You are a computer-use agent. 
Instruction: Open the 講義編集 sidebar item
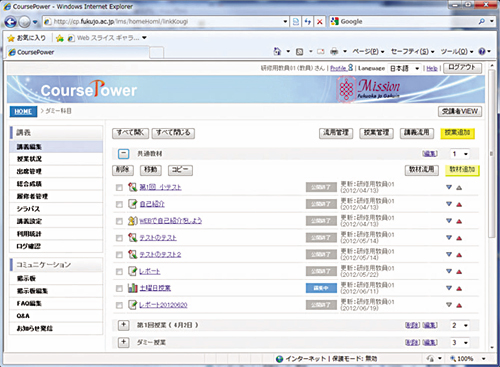(56, 147)
